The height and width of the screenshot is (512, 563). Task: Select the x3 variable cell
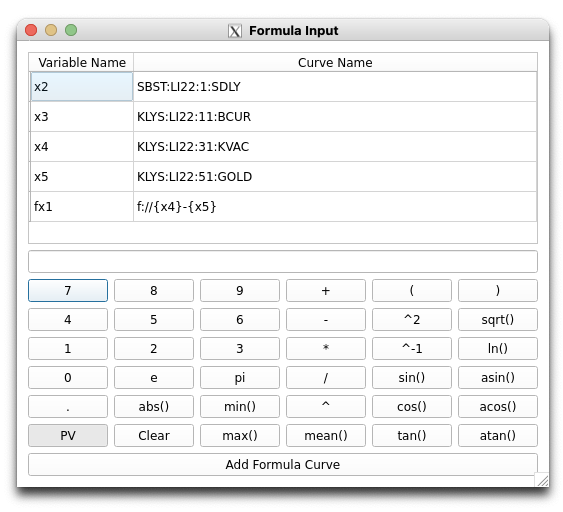pyautogui.click(x=82, y=117)
